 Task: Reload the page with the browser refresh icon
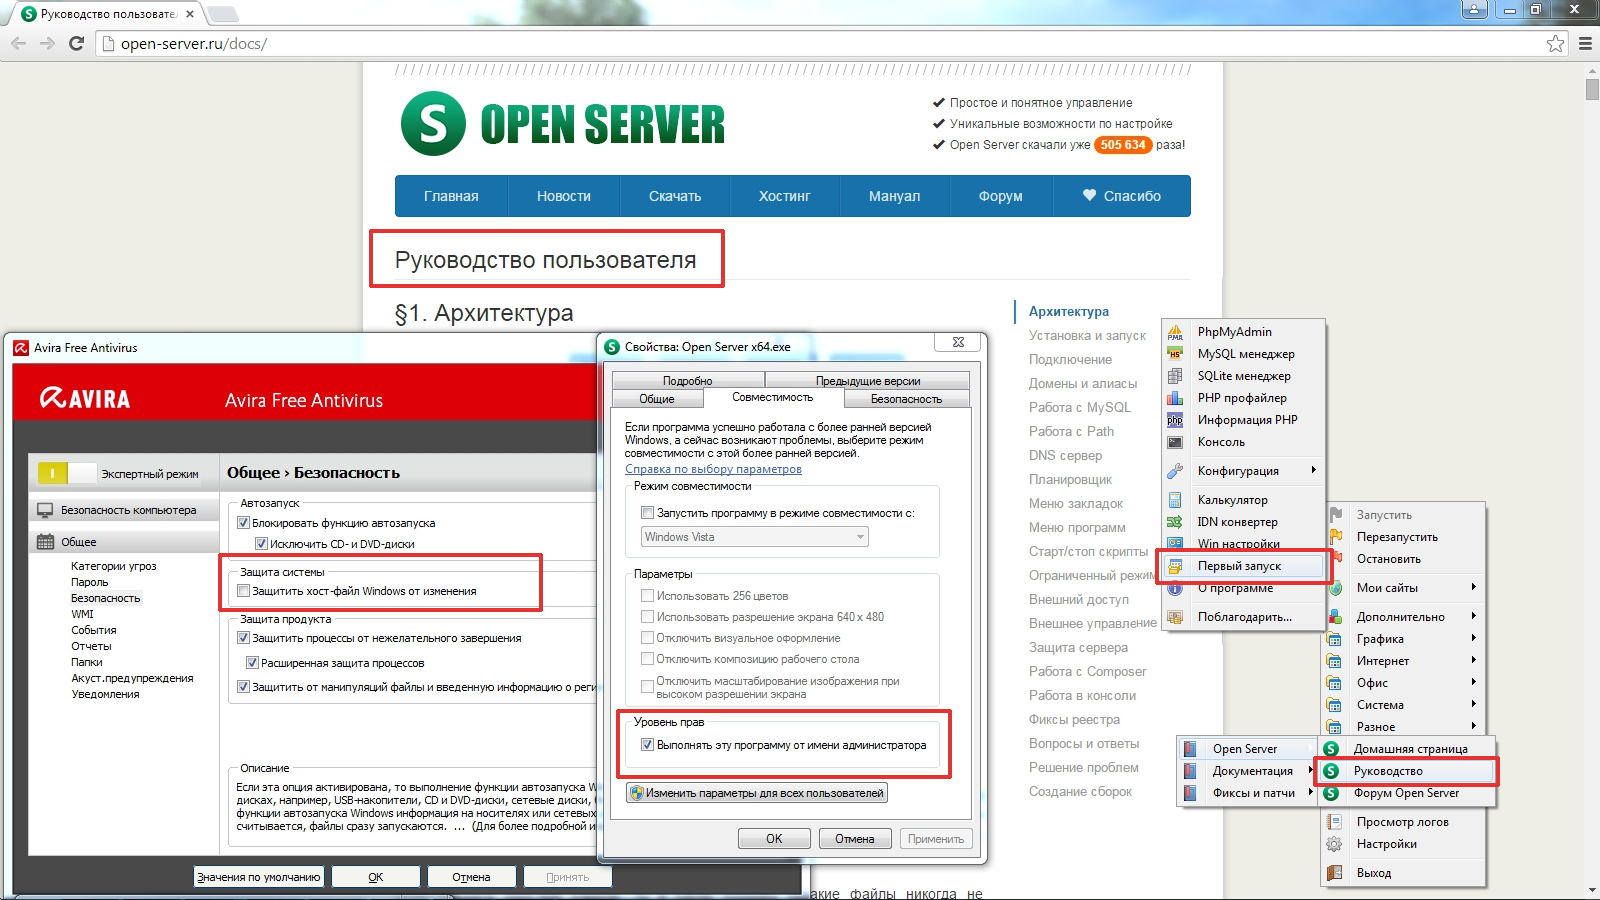(x=76, y=43)
